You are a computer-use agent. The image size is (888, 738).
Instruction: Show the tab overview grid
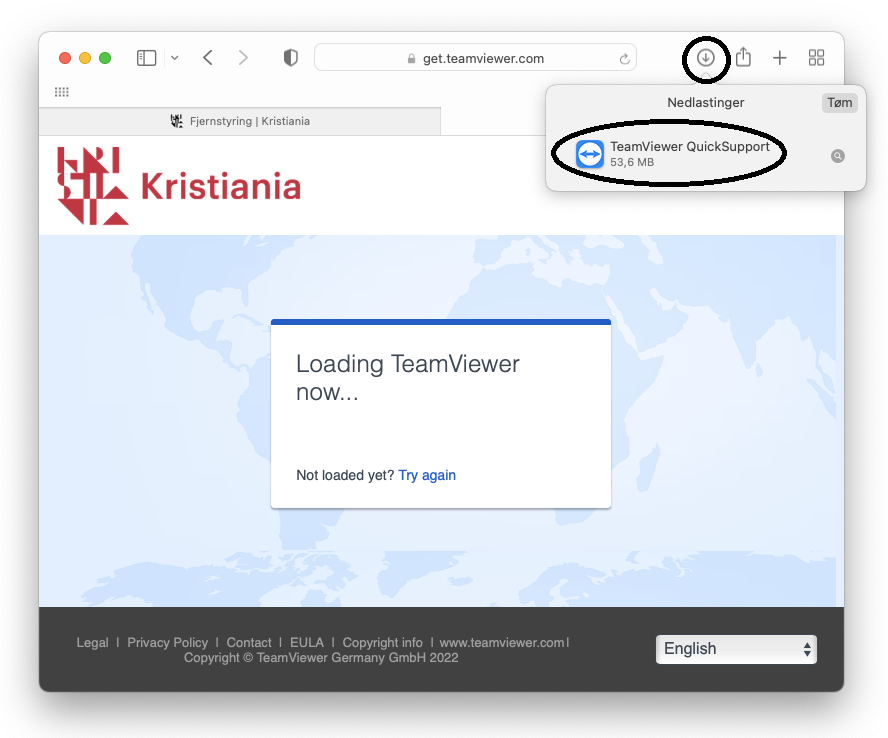[x=816, y=58]
